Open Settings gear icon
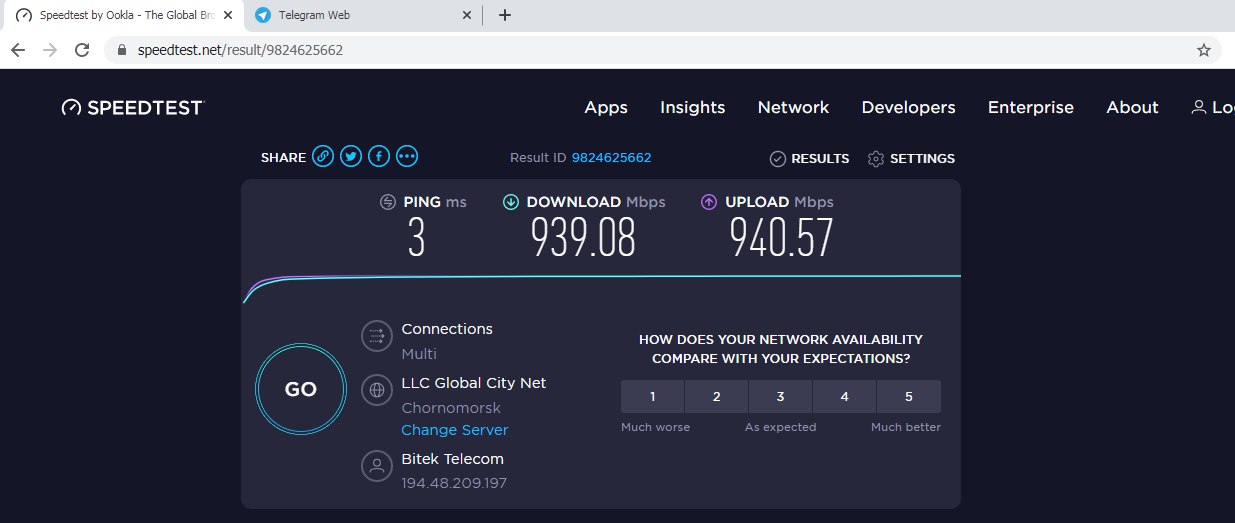Screen dimensions: 1235x523 click(x=876, y=158)
